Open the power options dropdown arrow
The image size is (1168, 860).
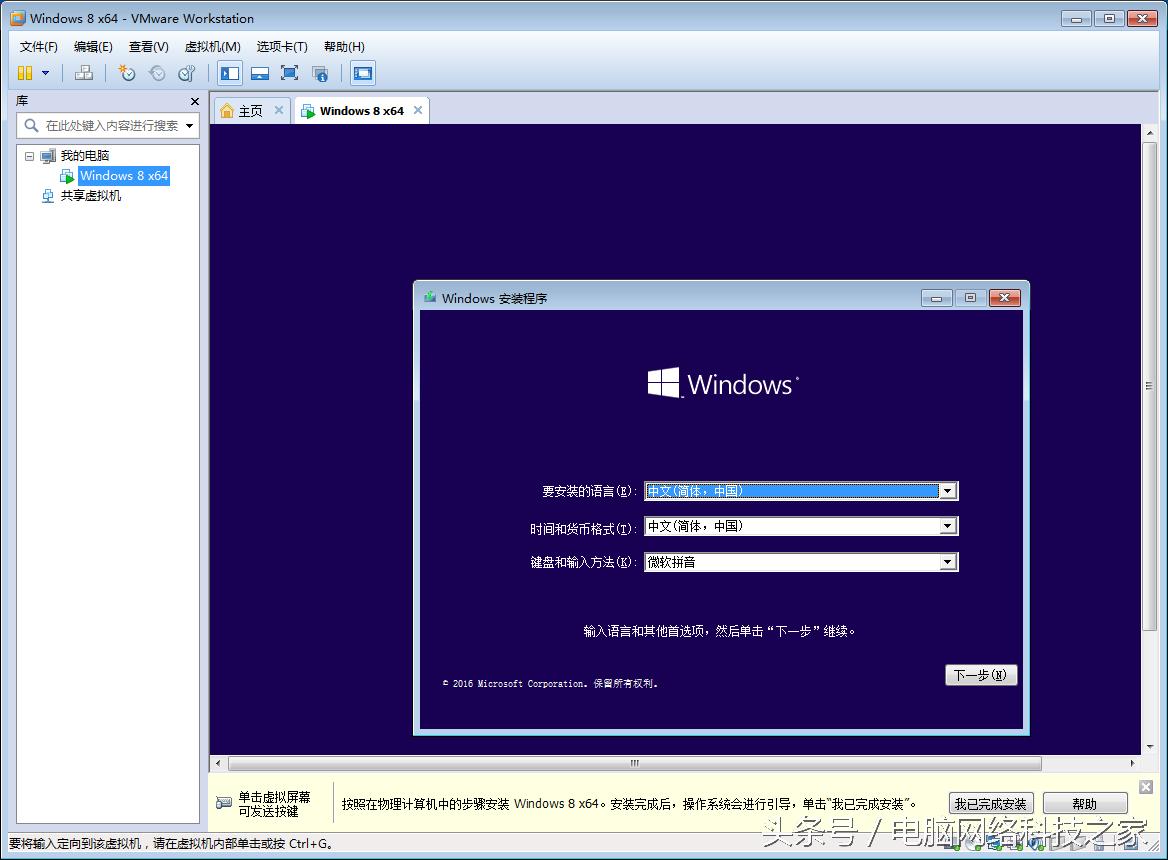45,73
